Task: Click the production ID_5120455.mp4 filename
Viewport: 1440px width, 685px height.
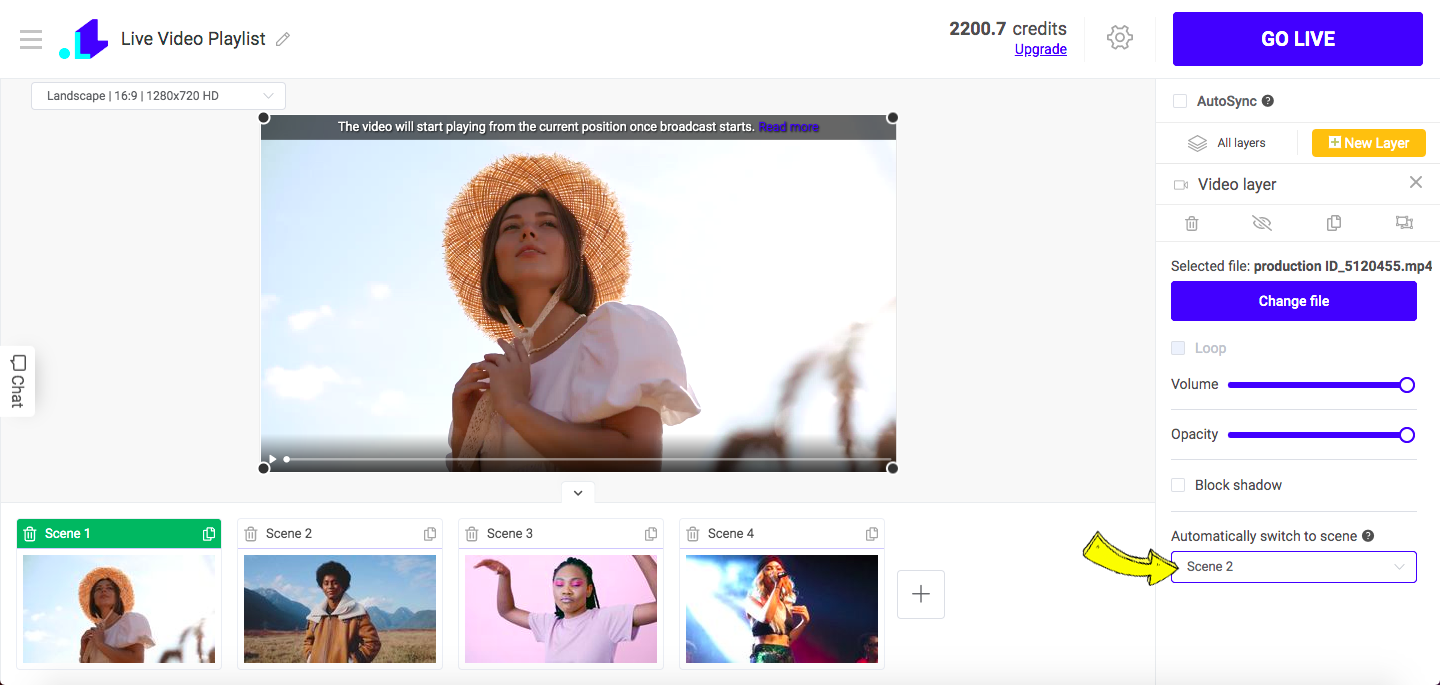Action: (1343, 266)
